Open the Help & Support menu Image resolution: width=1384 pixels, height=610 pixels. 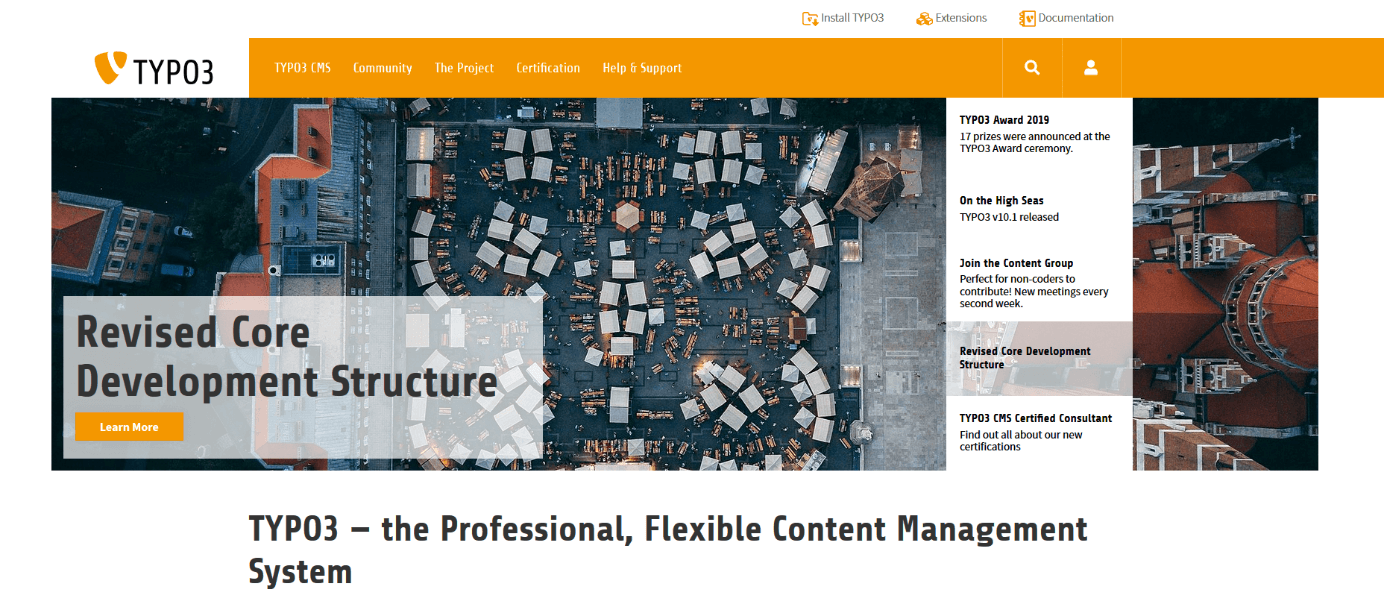[641, 67]
